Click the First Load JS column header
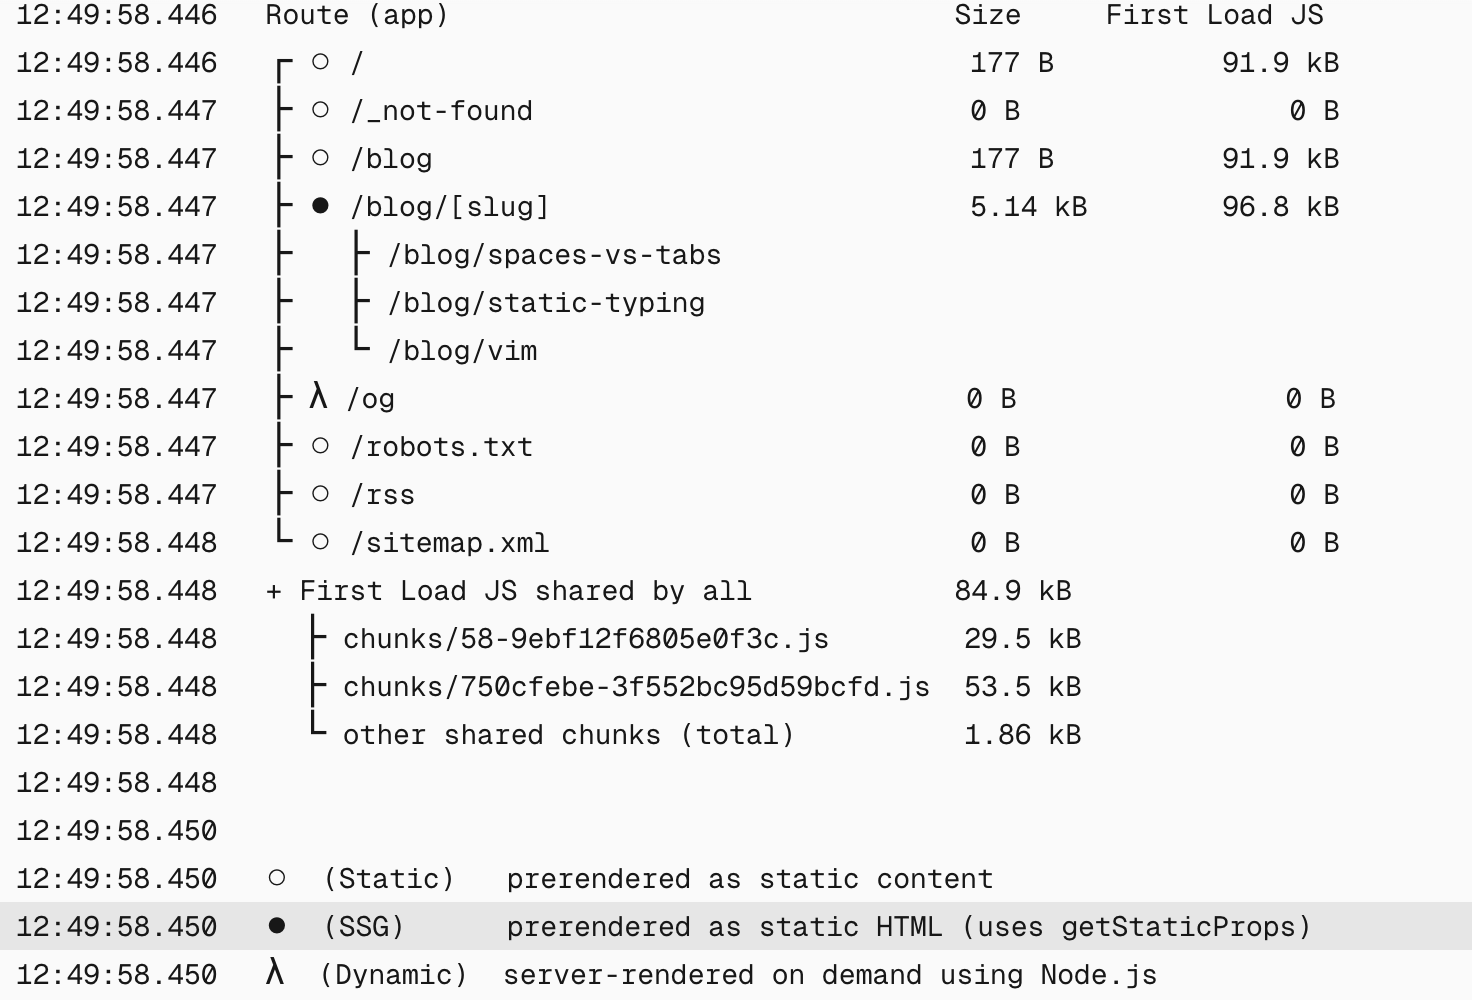The width and height of the screenshot is (1472, 1000). [x=1214, y=15]
